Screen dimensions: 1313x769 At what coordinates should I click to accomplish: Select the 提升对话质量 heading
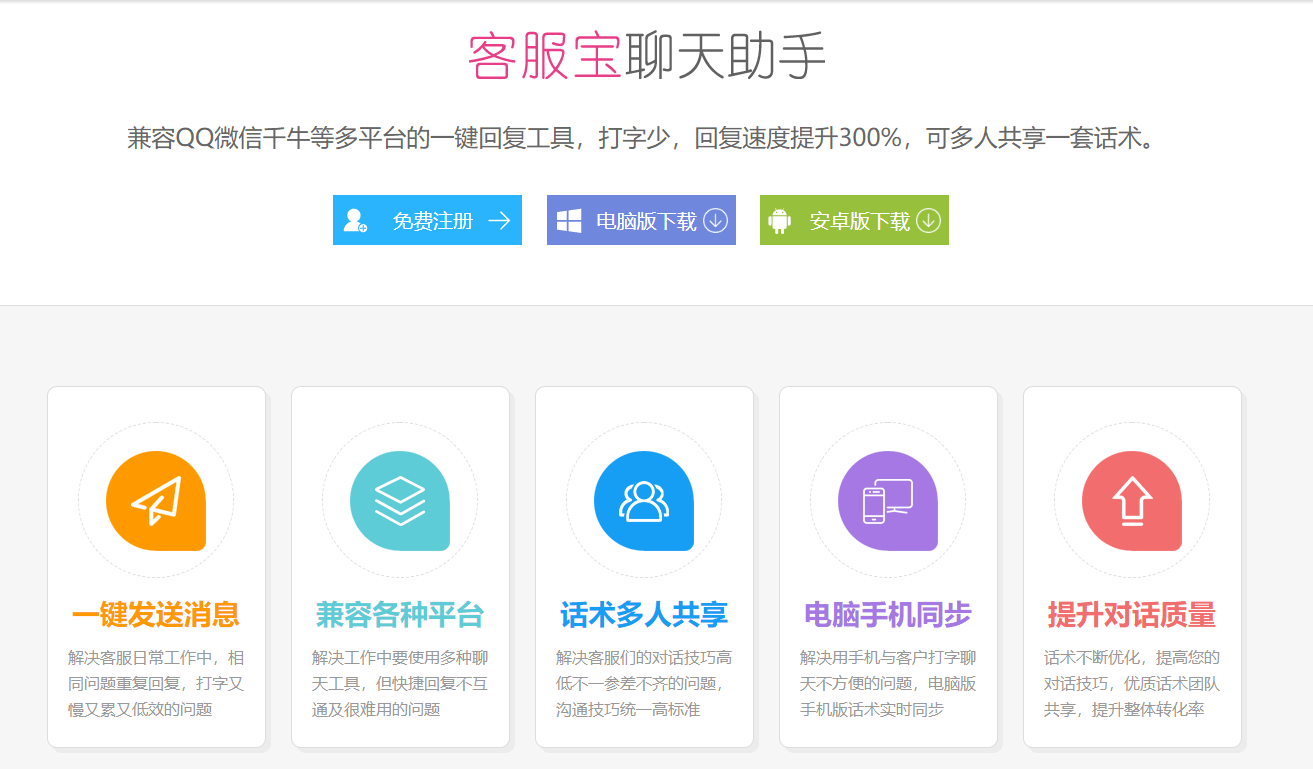[x=1132, y=615]
